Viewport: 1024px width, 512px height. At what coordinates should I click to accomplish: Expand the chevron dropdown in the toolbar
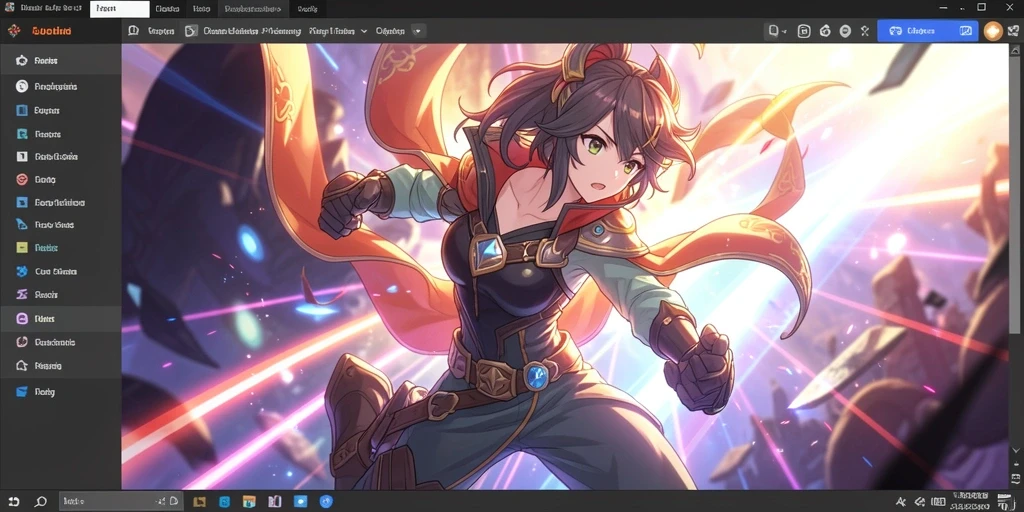click(363, 31)
